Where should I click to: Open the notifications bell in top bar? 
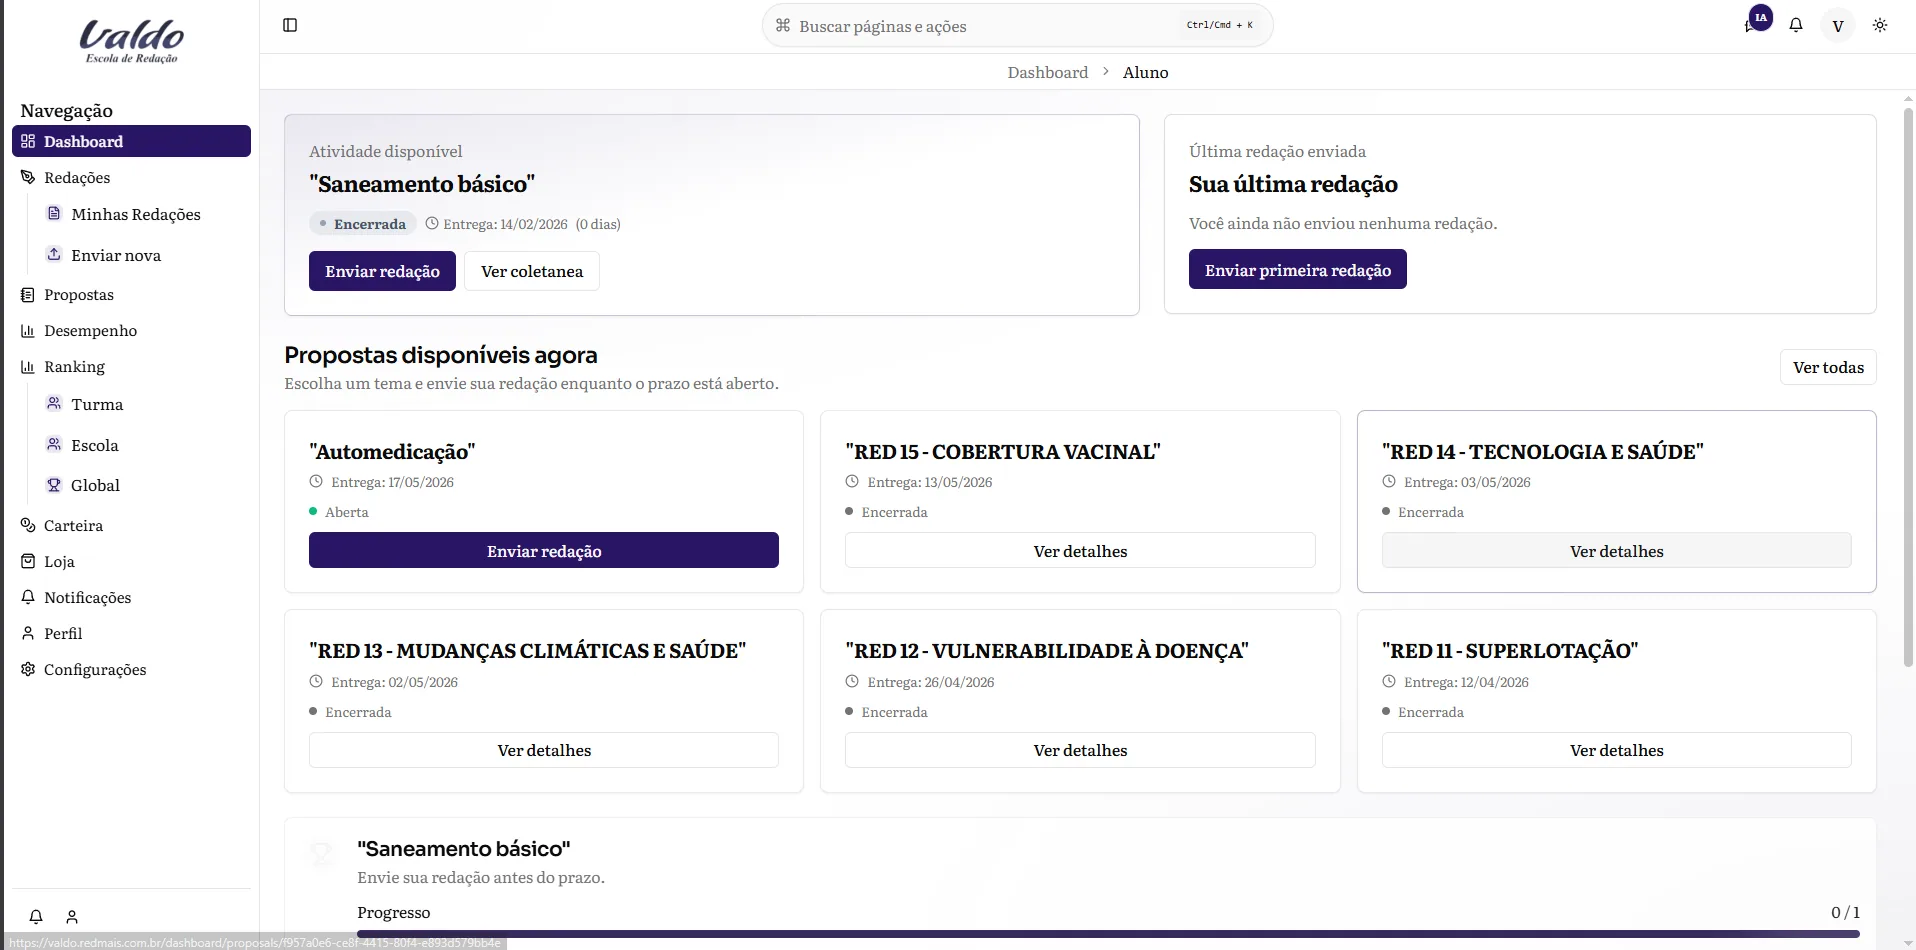[1796, 25]
